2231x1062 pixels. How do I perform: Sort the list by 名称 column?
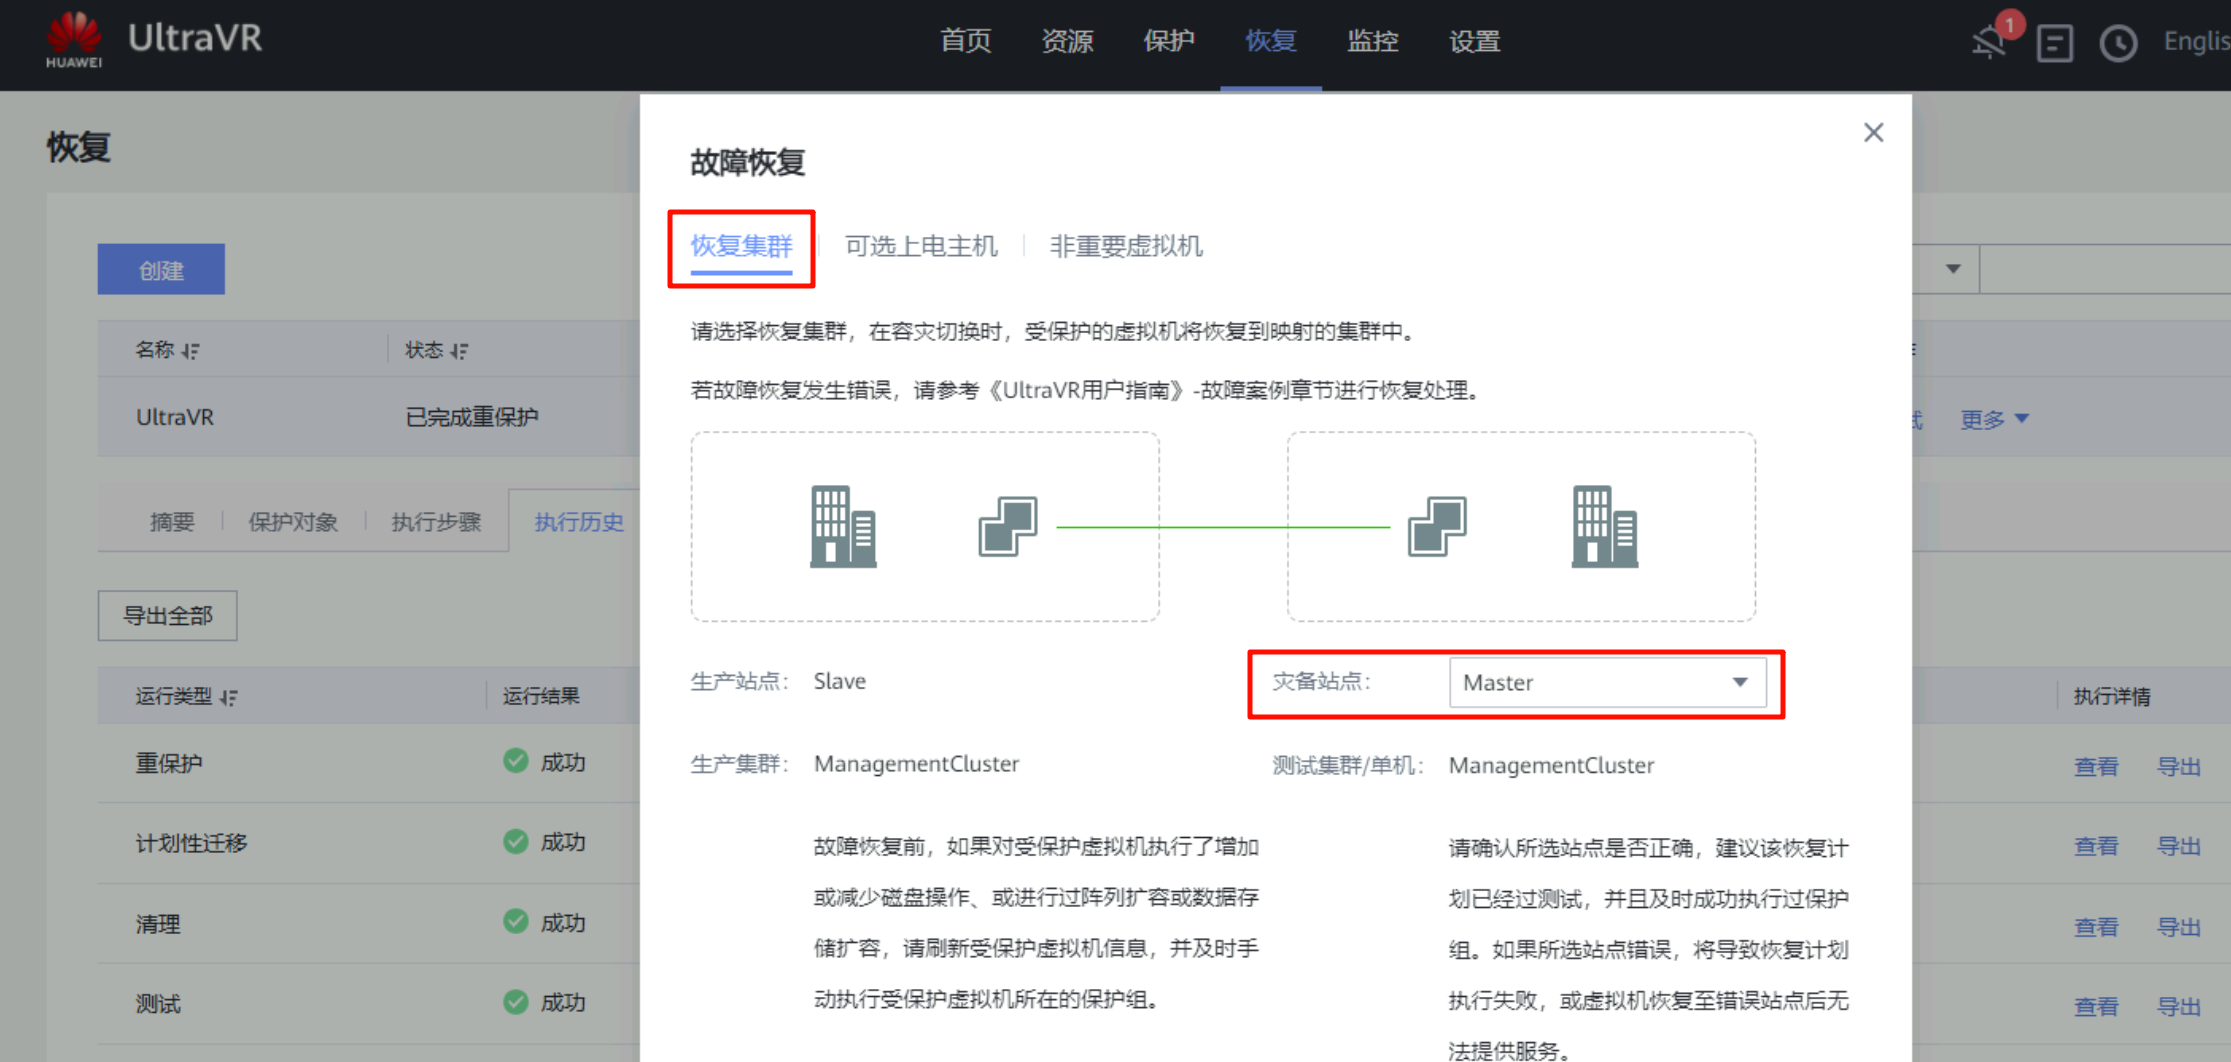click(190, 351)
